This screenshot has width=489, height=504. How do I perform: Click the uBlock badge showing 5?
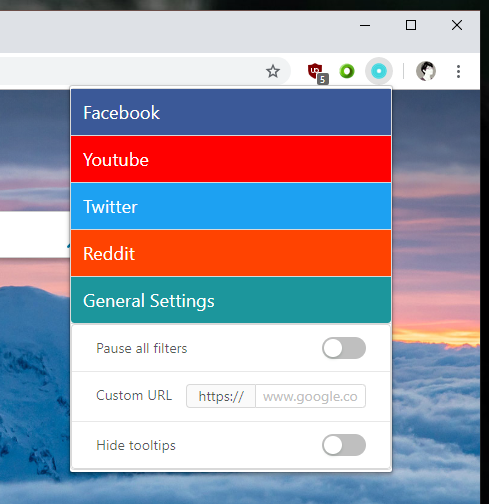coord(323,79)
